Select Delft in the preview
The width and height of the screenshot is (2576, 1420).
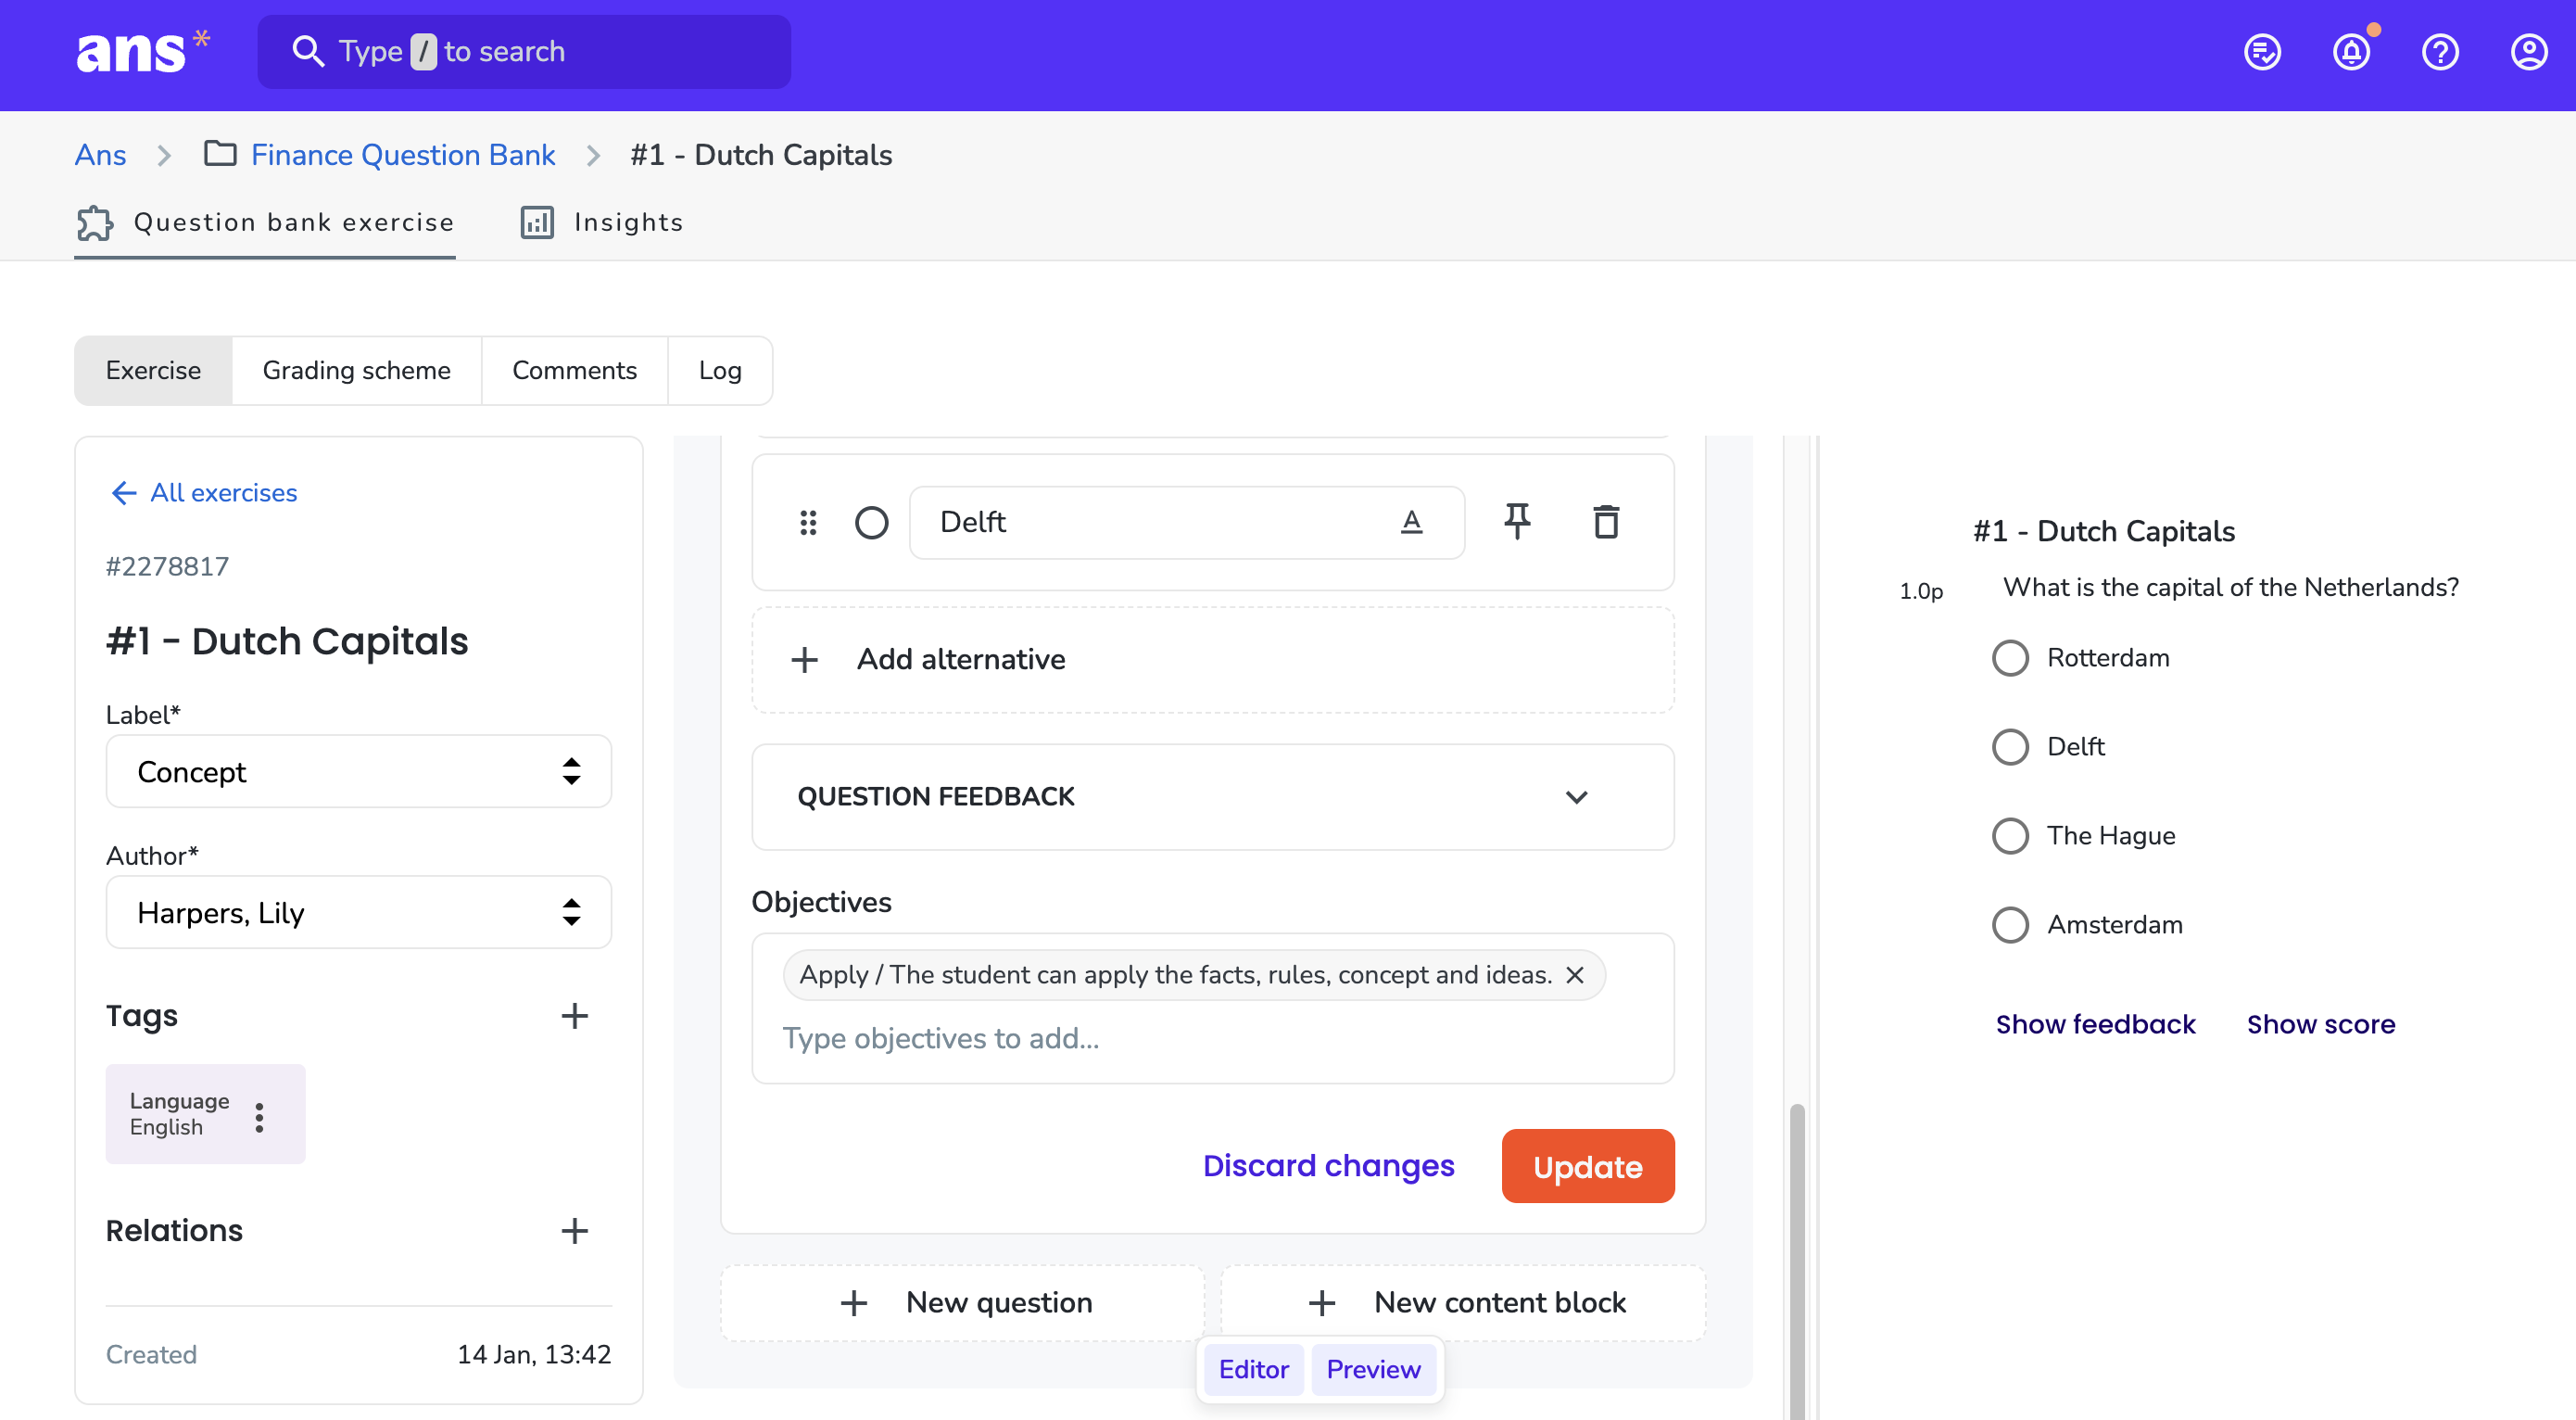coord(2010,747)
